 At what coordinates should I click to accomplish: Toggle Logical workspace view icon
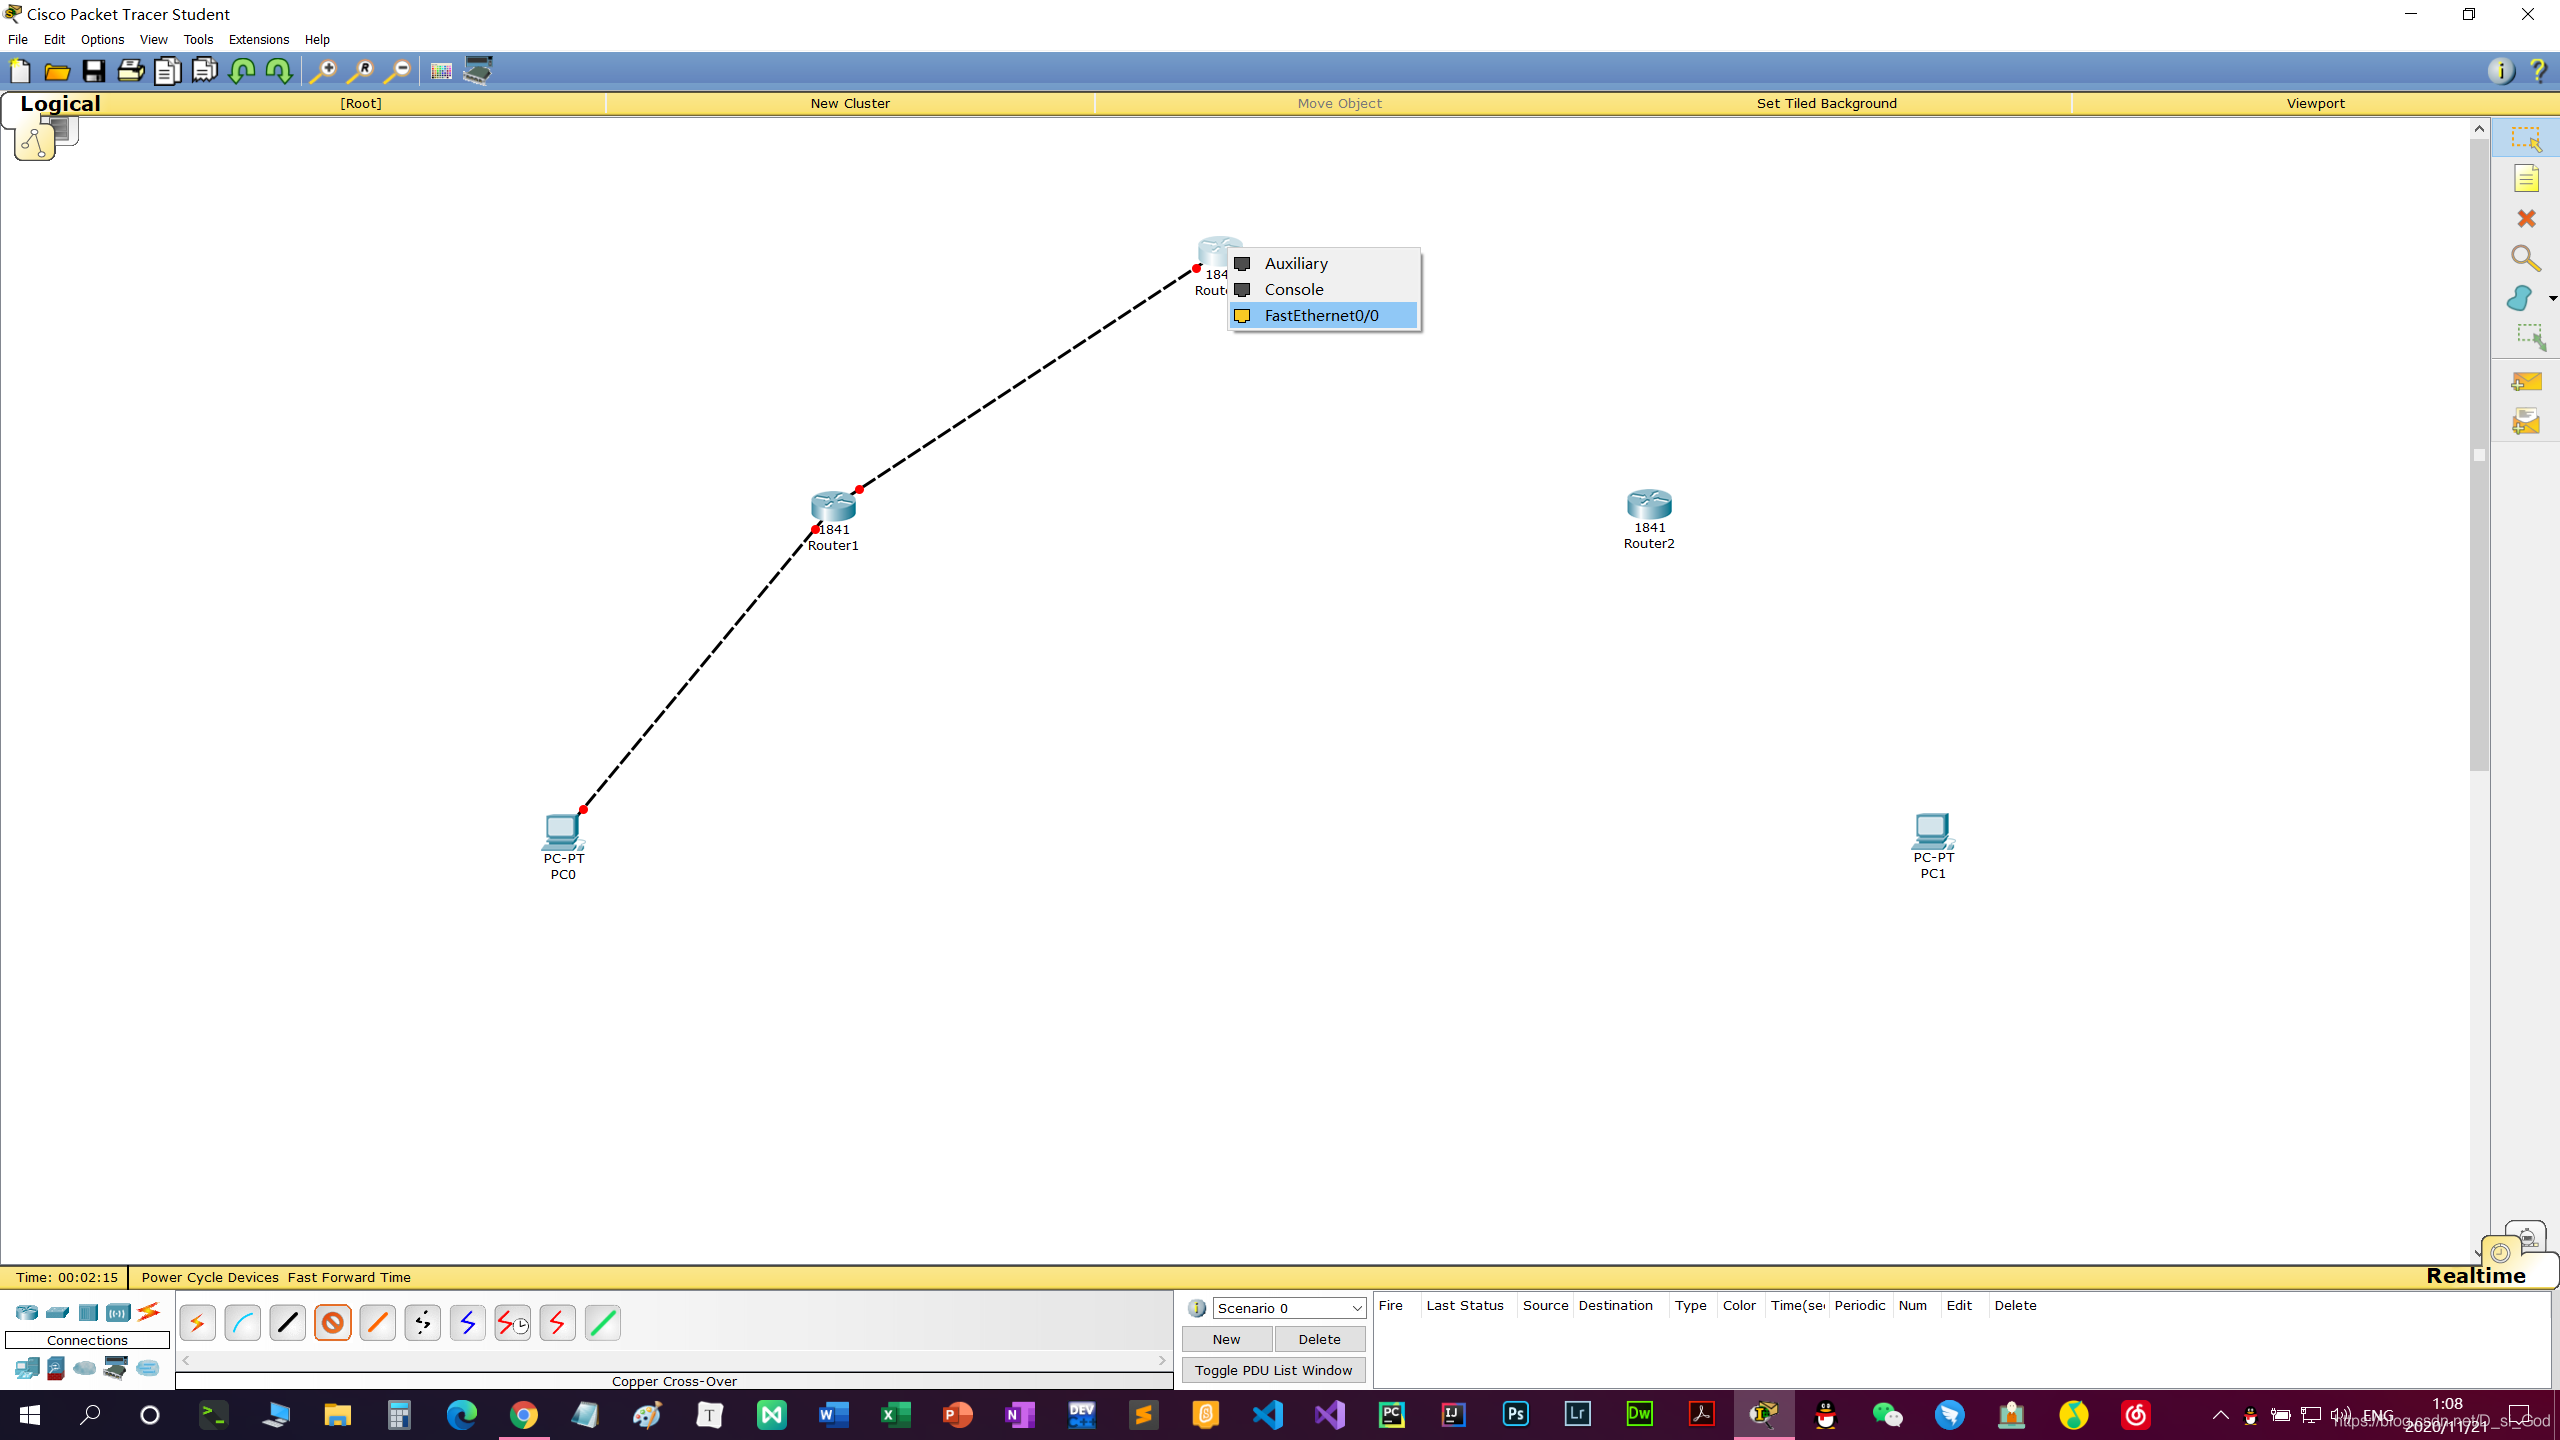[35, 142]
